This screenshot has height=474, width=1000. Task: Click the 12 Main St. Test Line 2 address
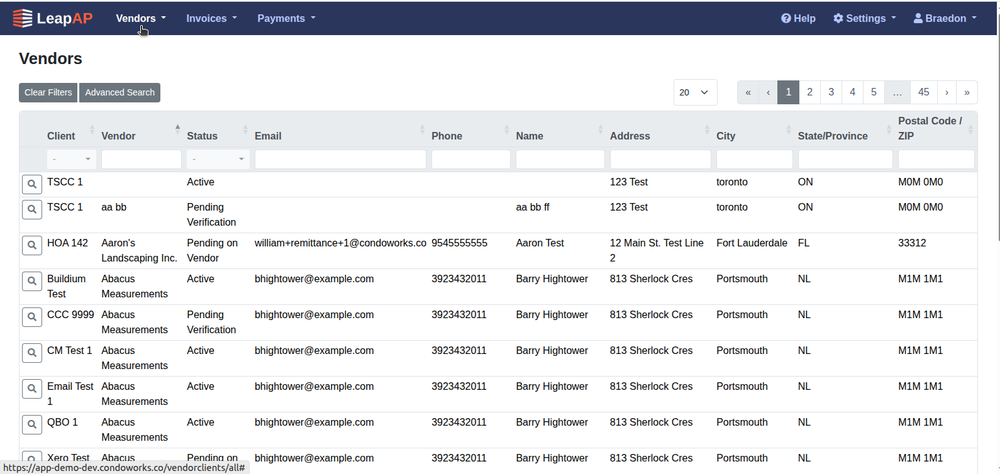(657, 251)
